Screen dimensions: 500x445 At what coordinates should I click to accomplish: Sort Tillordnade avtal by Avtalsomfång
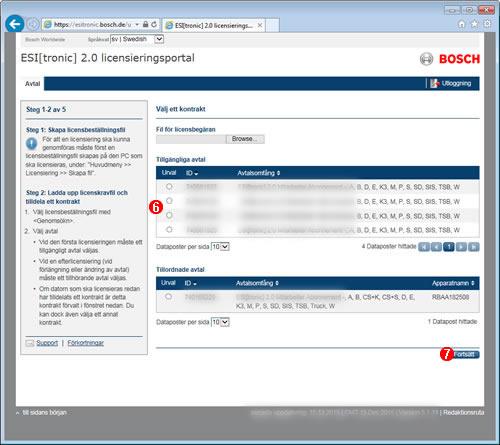click(257, 283)
